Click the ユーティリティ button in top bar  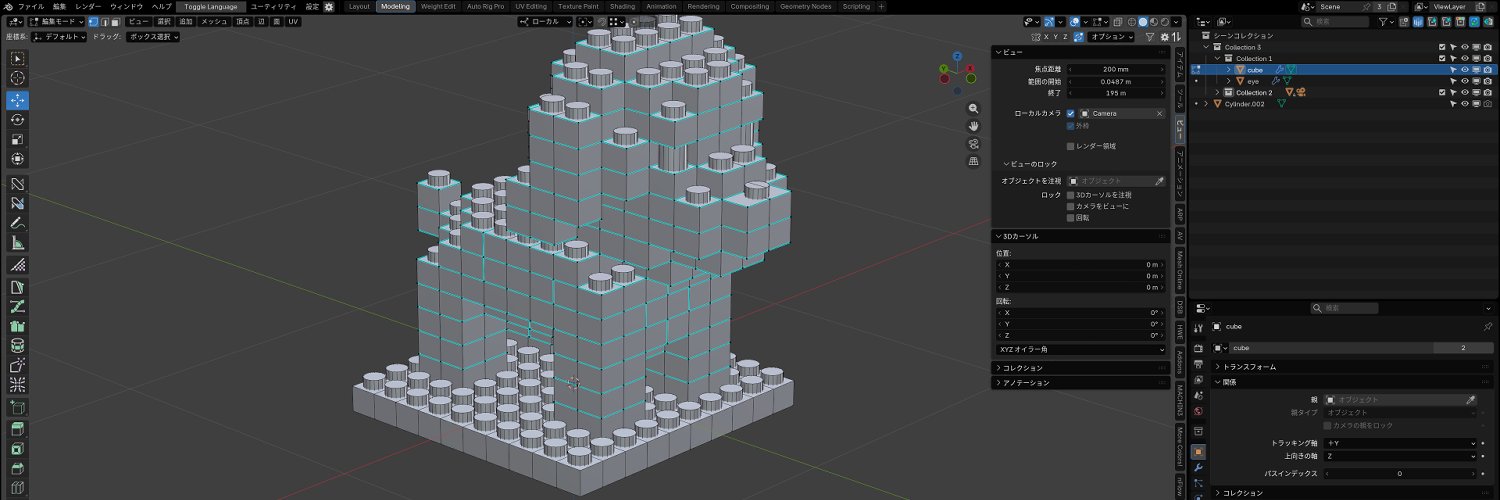pyautogui.click(x=273, y=6)
